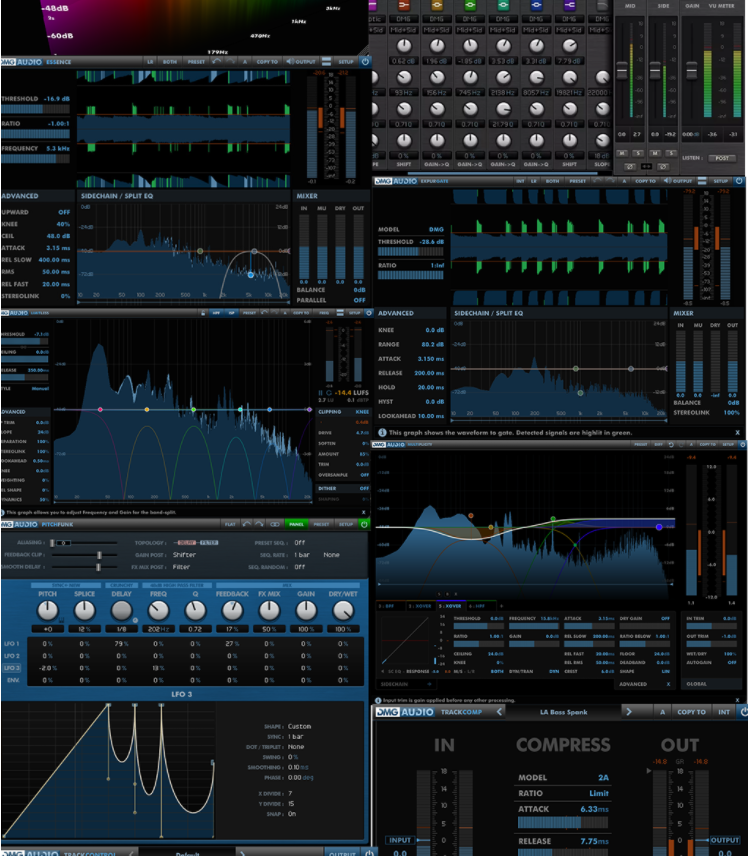Click the teal band shape icon
This screenshot has height=856, width=748.
(503, 5)
